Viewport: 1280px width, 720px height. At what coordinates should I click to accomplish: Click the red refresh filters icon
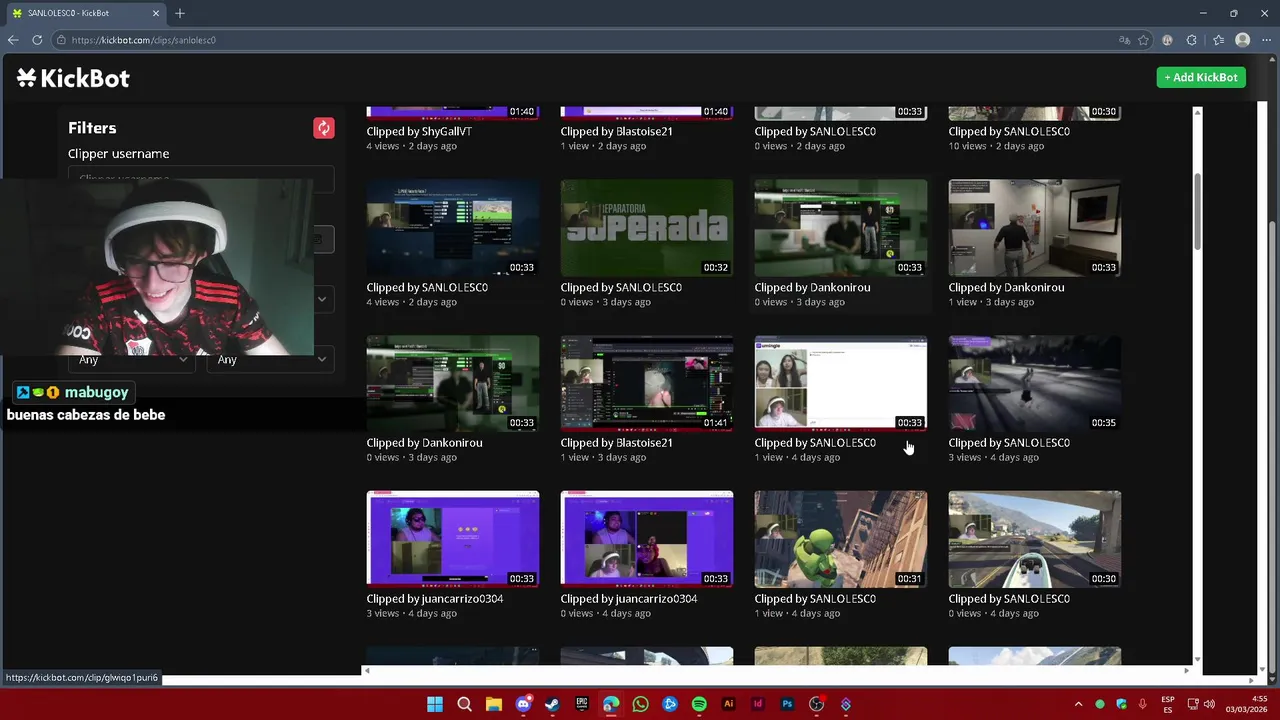pos(323,128)
